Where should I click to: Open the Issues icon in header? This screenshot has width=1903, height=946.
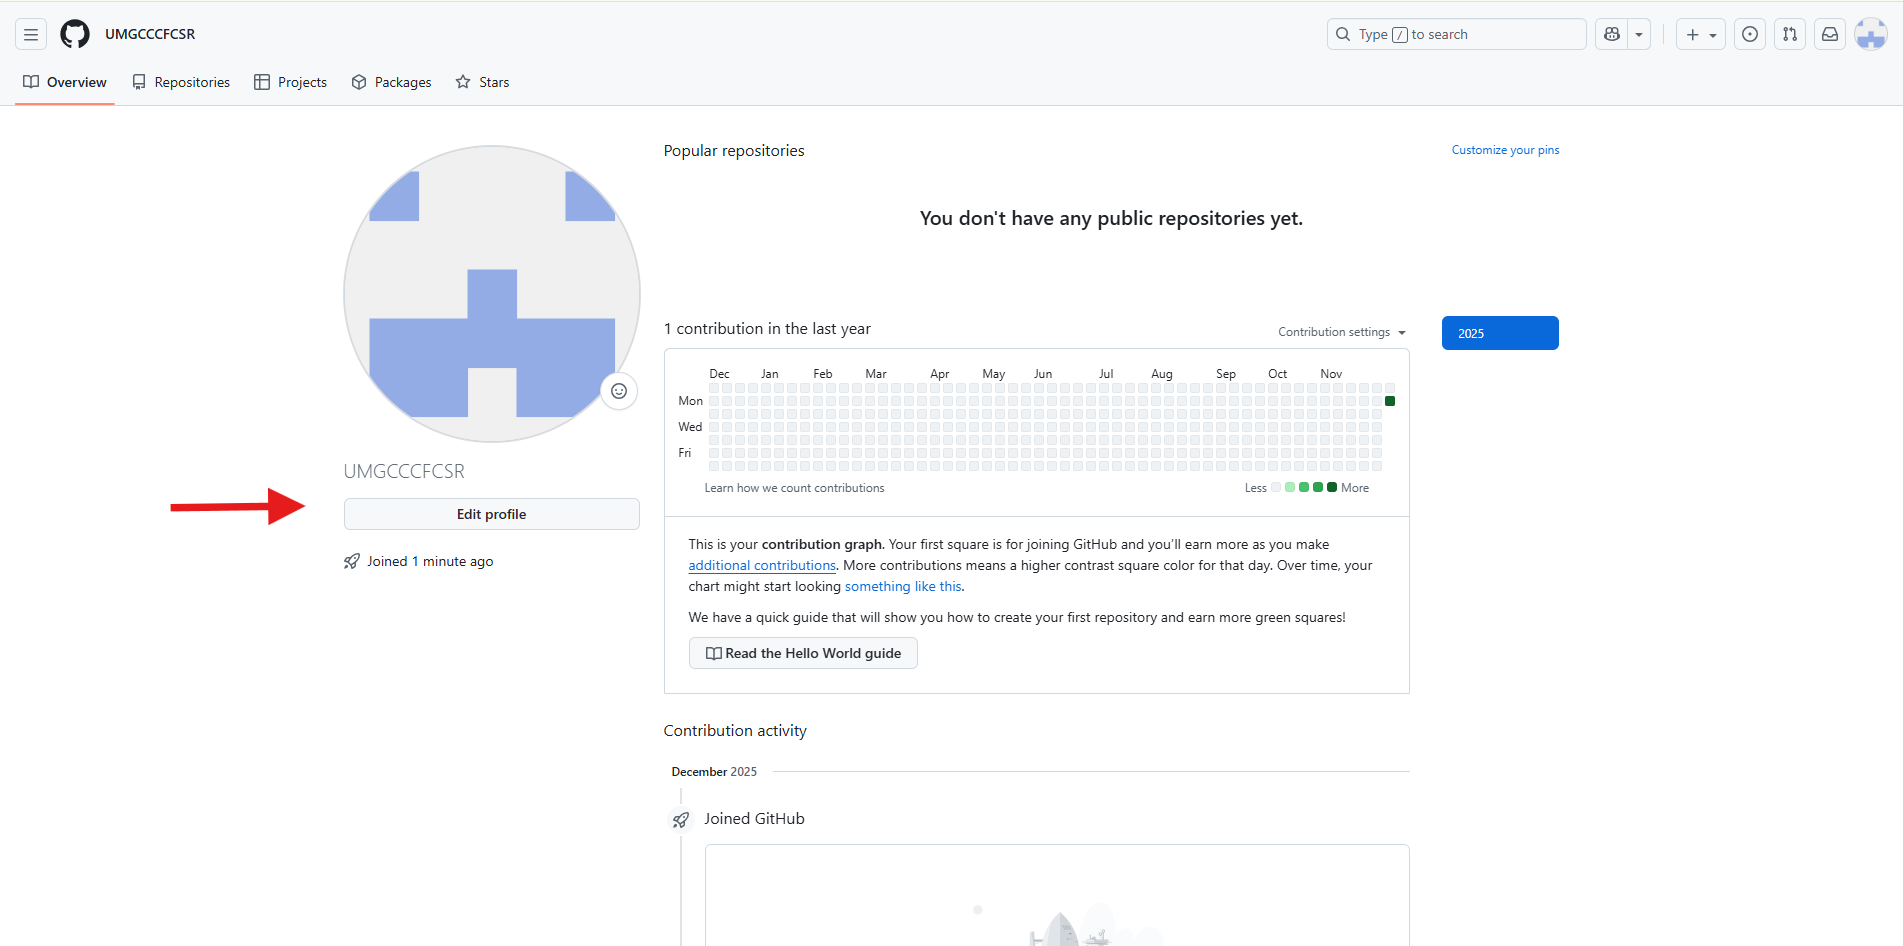tap(1750, 34)
